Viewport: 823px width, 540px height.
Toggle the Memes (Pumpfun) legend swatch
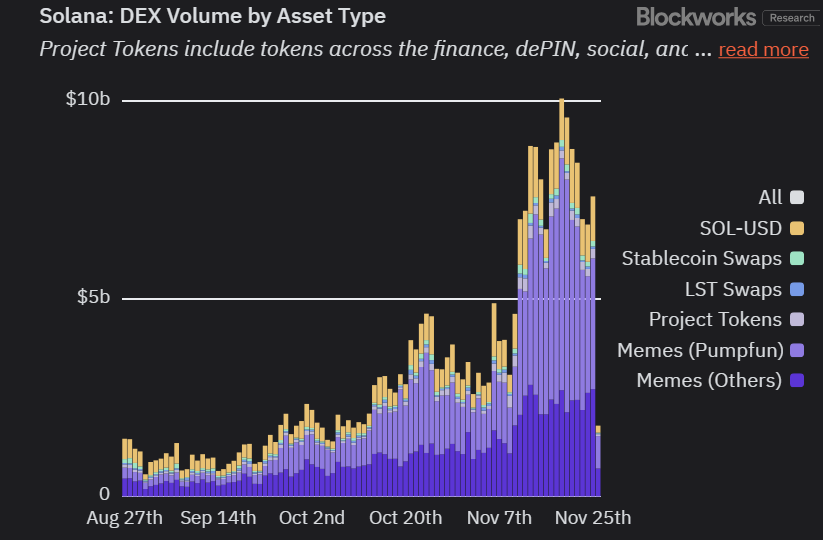[x=797, y=350]
